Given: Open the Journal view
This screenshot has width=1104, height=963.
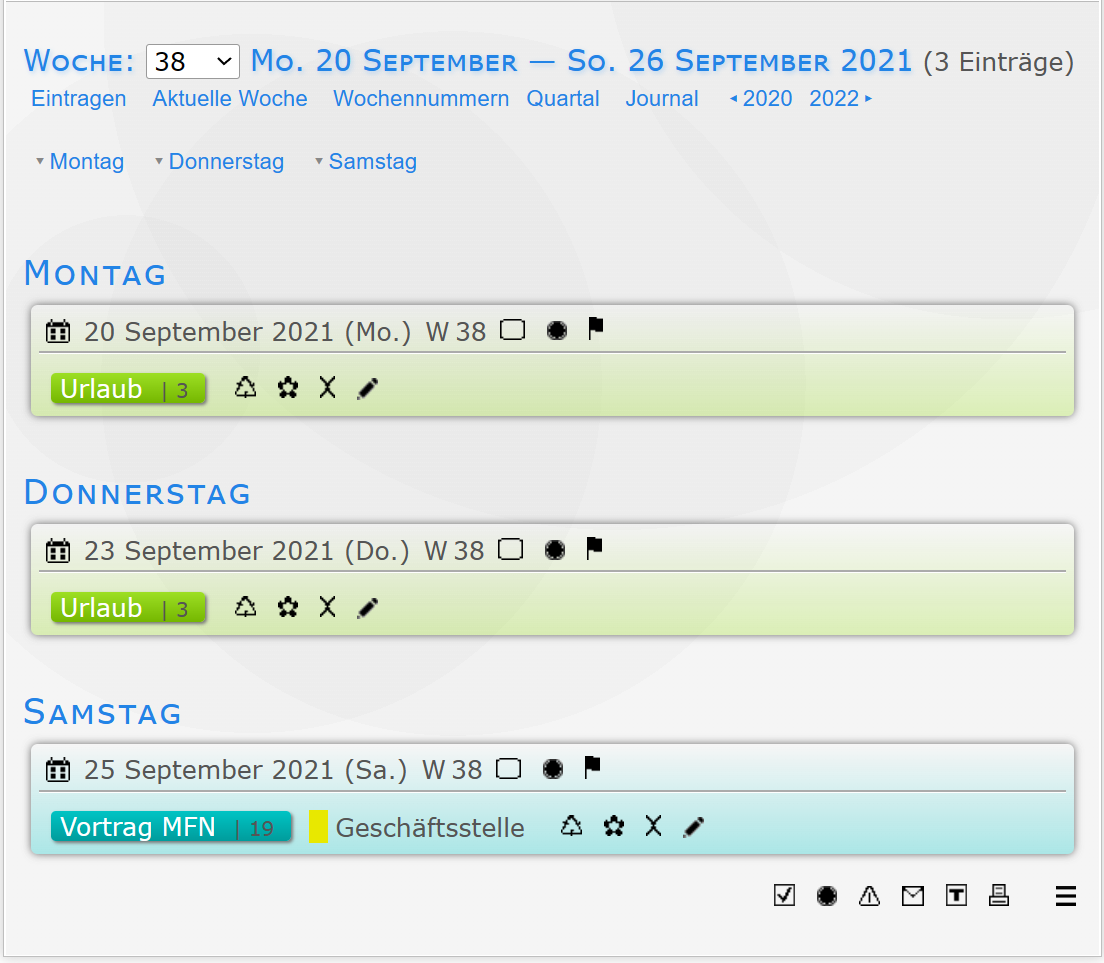Looking at the screenshot, I should [662, 99].
